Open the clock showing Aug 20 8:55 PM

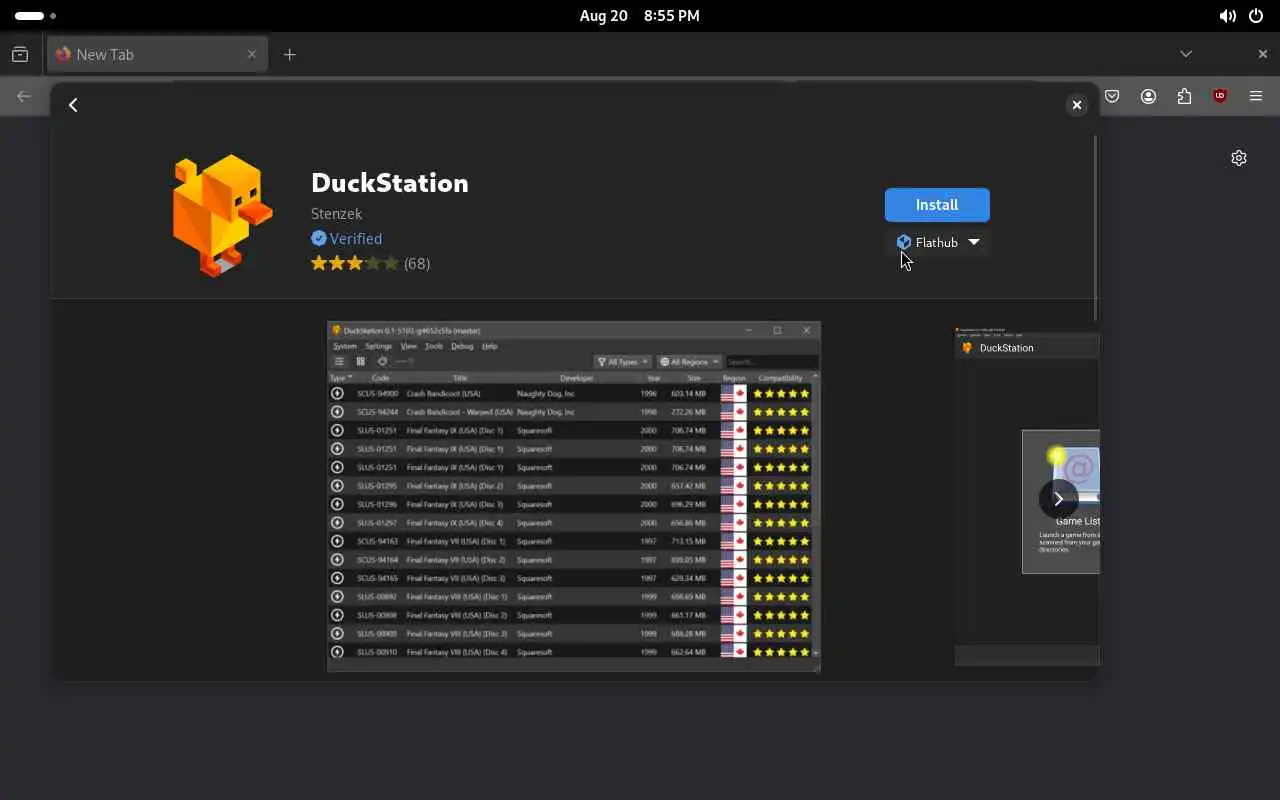click(x=640, y=16)
